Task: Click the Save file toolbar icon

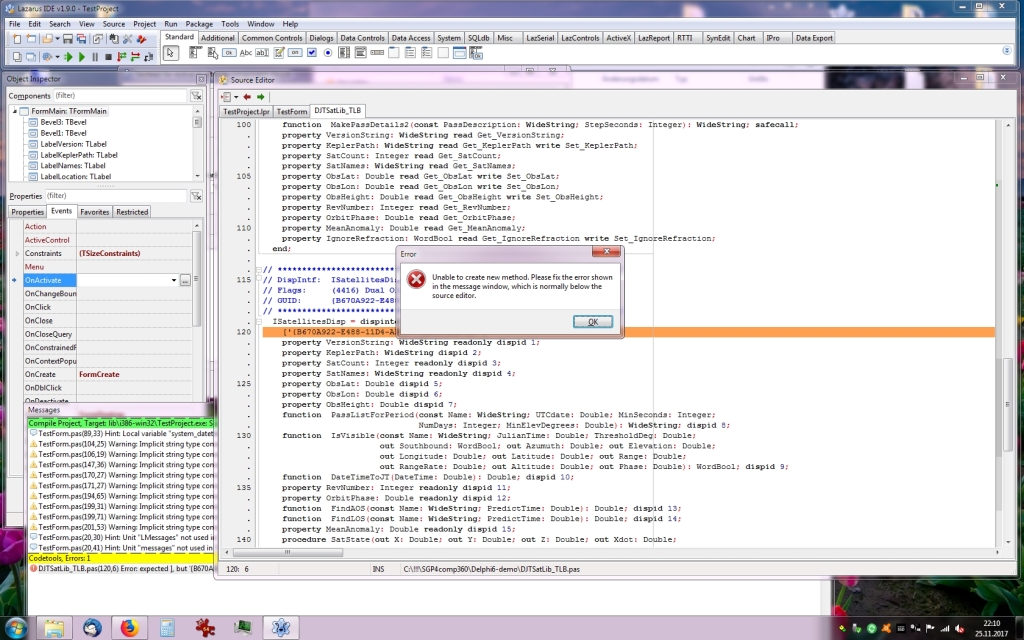Action: click(x=66, y=39)
